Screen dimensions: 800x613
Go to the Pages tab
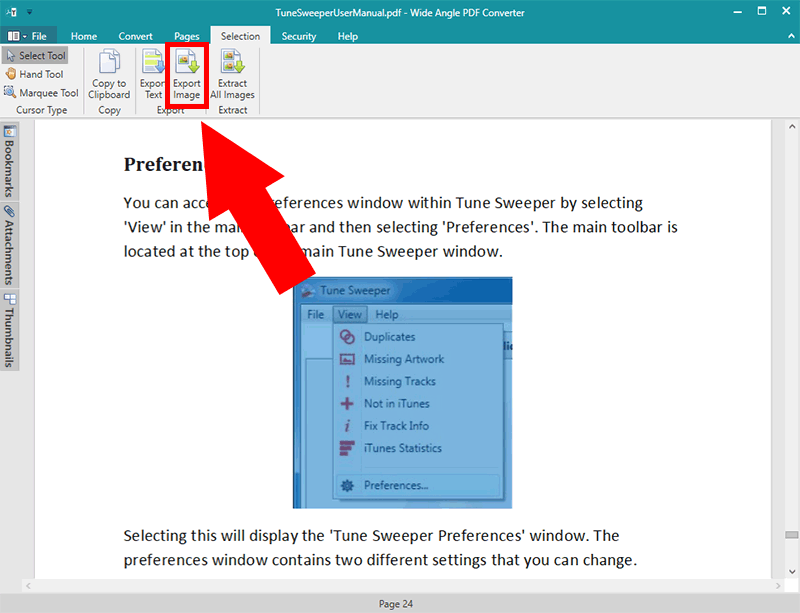click(x=187, y=36)
